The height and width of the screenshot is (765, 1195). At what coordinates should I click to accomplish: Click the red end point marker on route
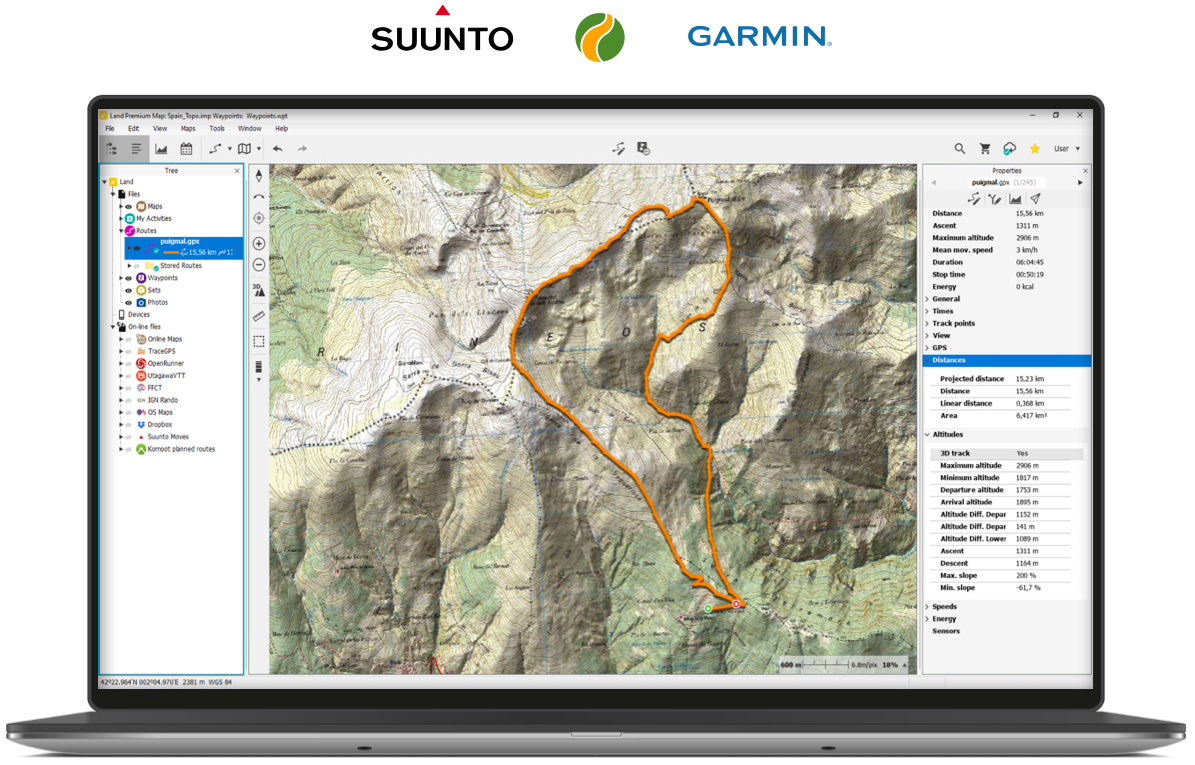[736, 604]
